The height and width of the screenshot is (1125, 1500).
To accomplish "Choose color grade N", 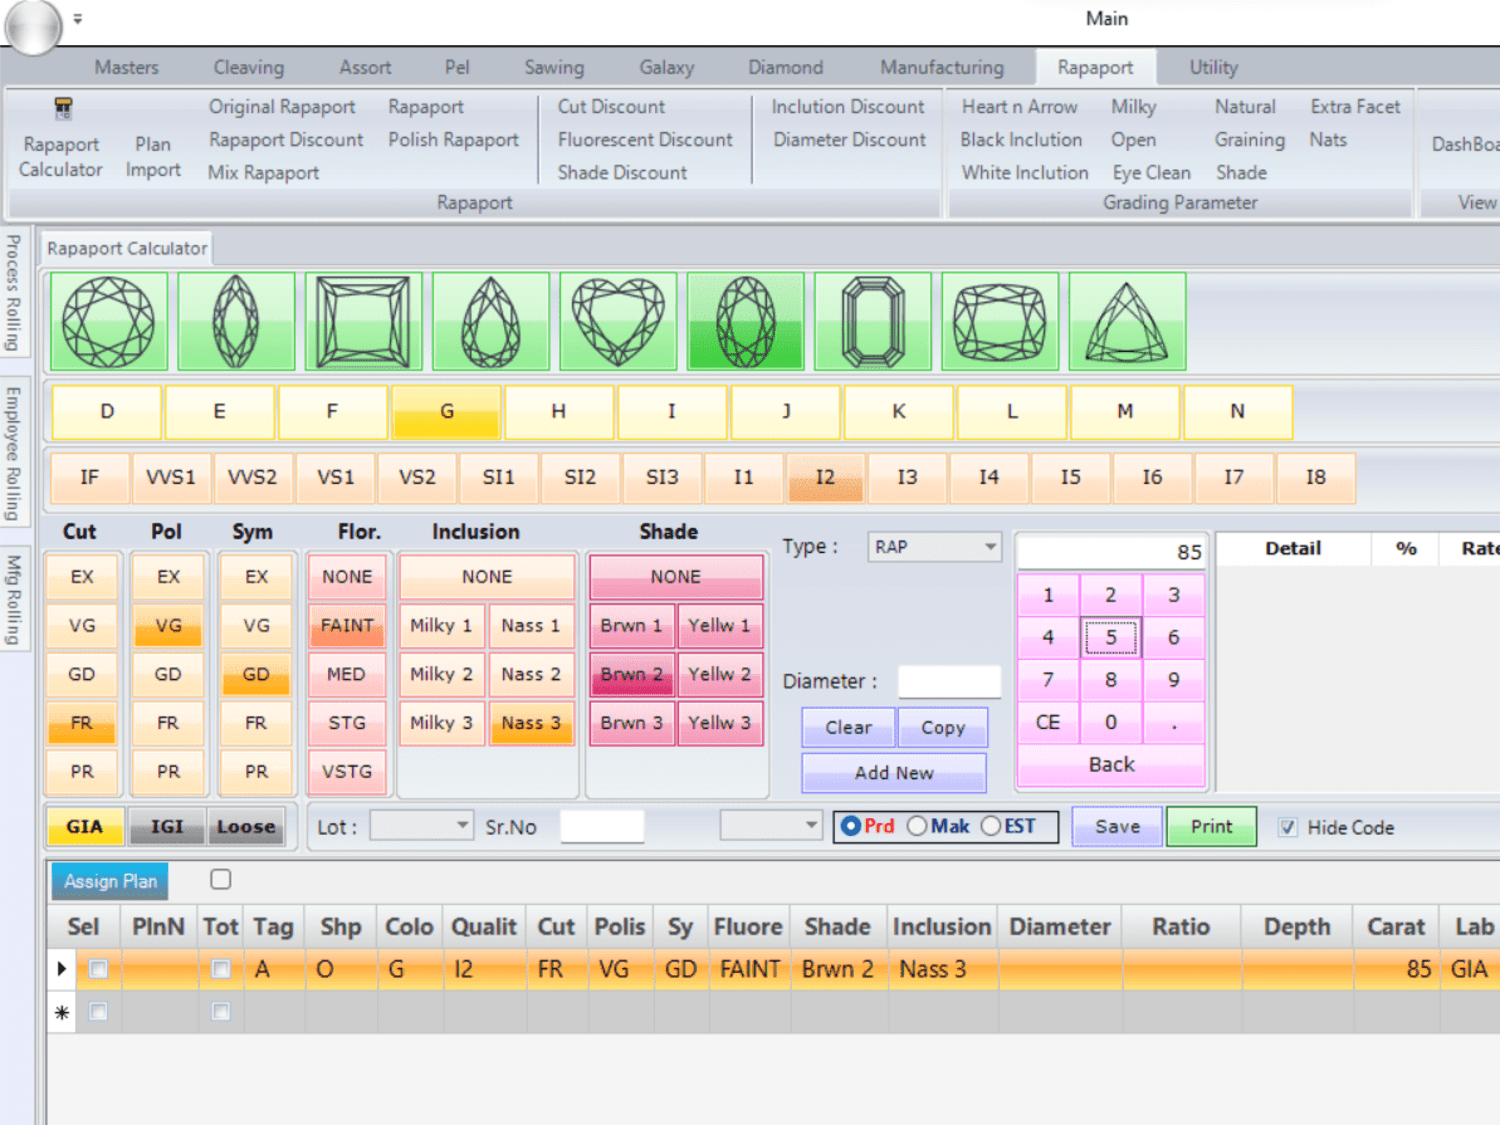I will pos(1238,412).
